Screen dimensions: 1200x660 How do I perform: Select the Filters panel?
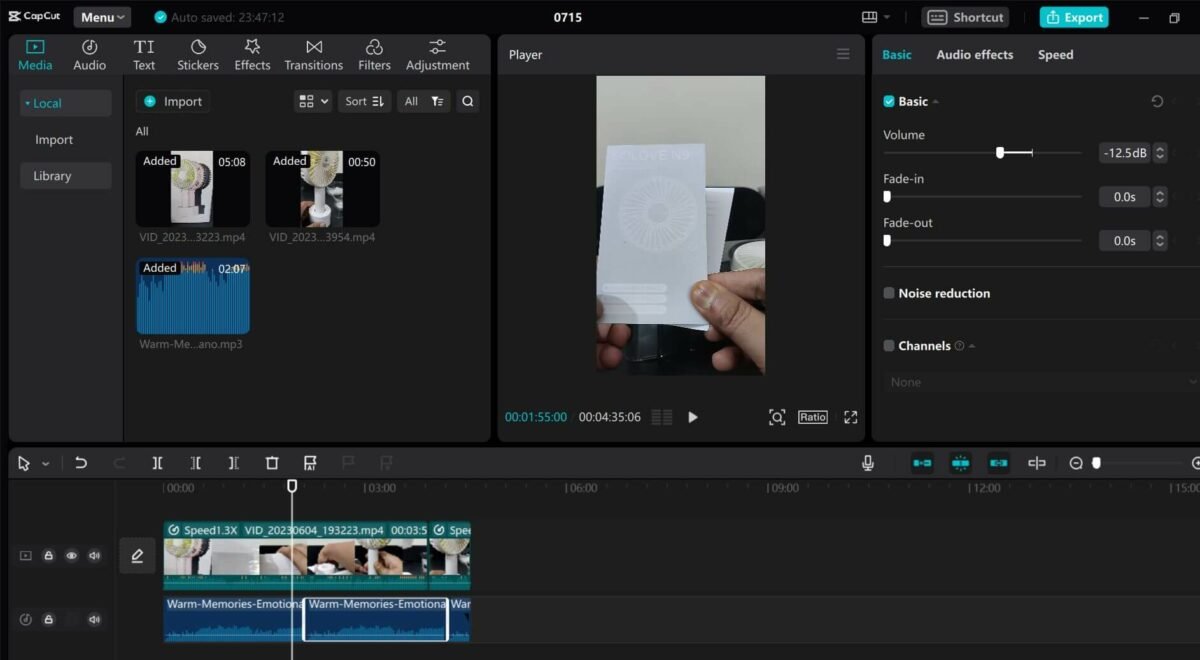(x=374, y=54)
